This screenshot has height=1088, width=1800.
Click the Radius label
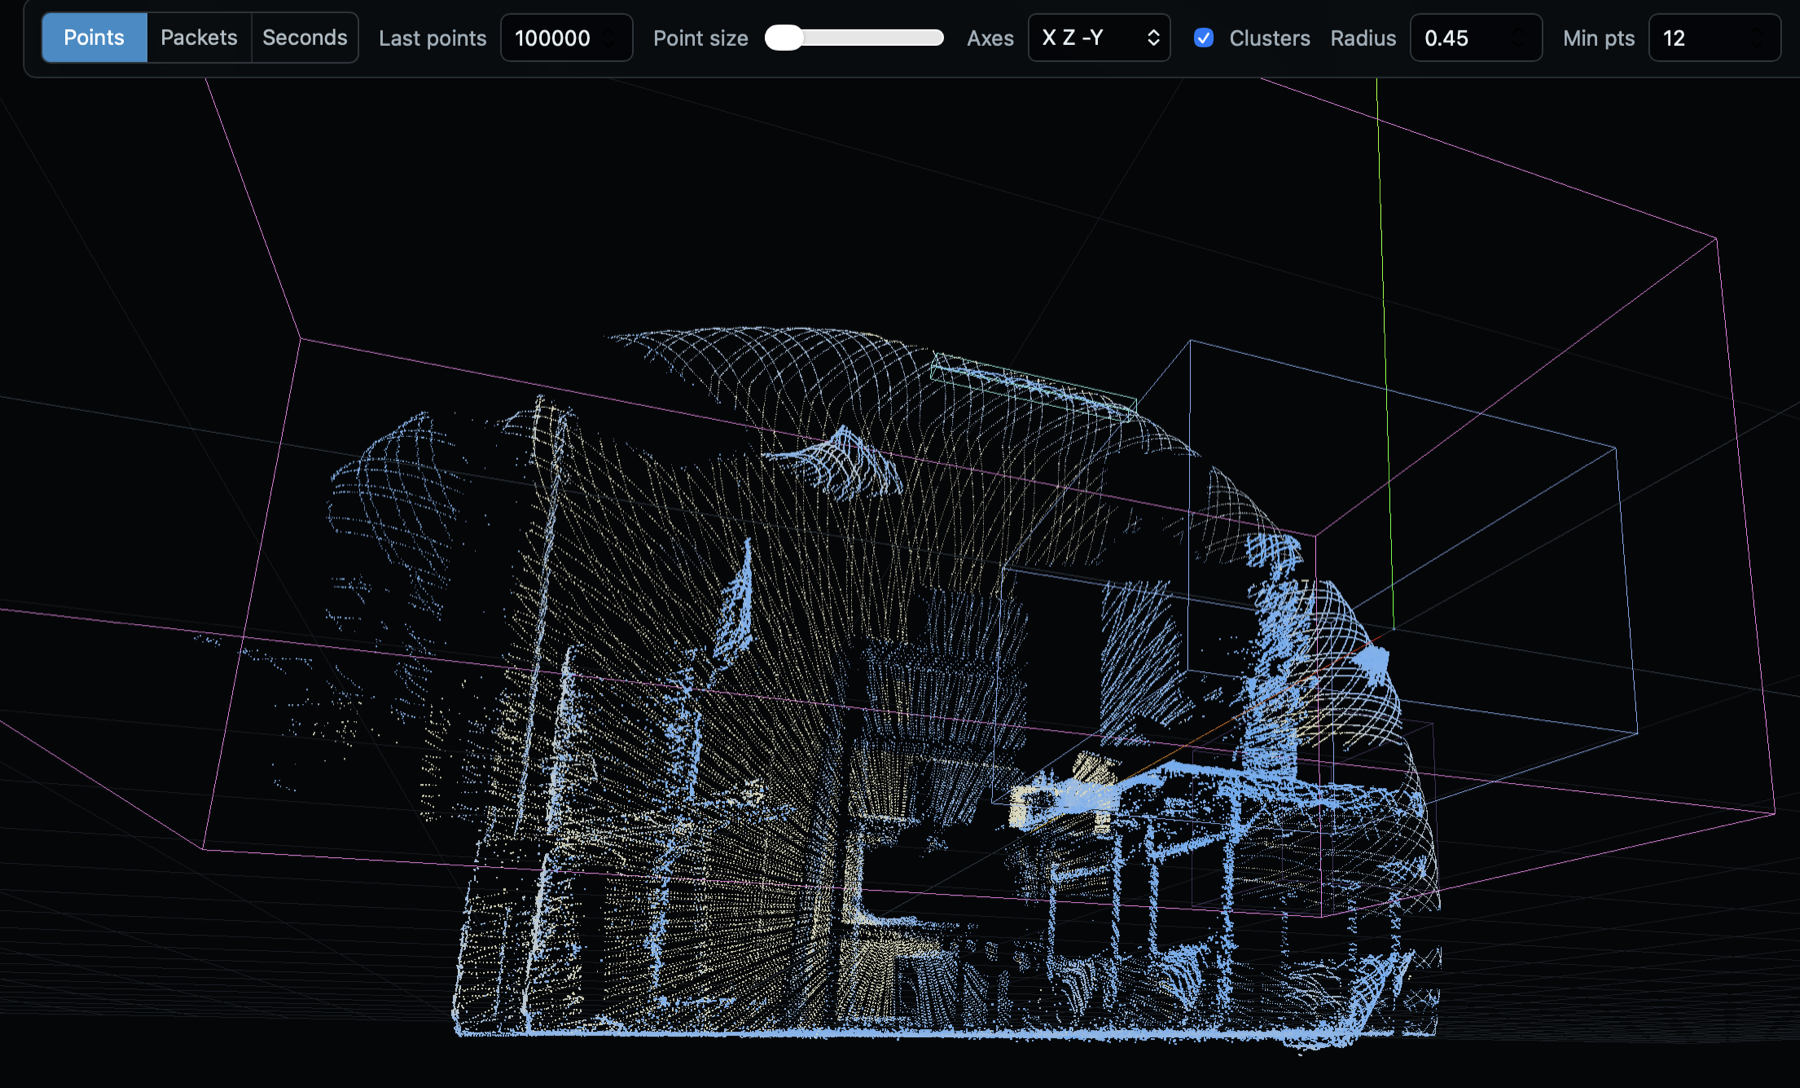(x=1363, y=38)
